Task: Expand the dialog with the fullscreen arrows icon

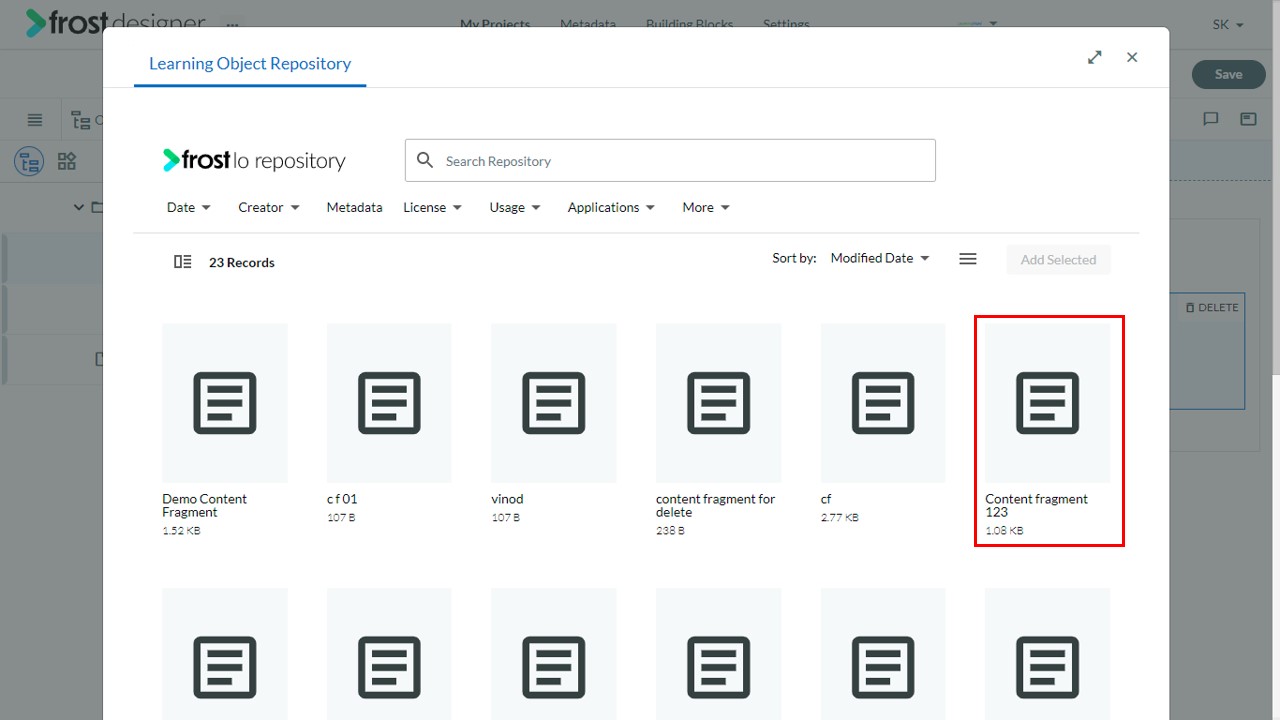Action: 1095,57
